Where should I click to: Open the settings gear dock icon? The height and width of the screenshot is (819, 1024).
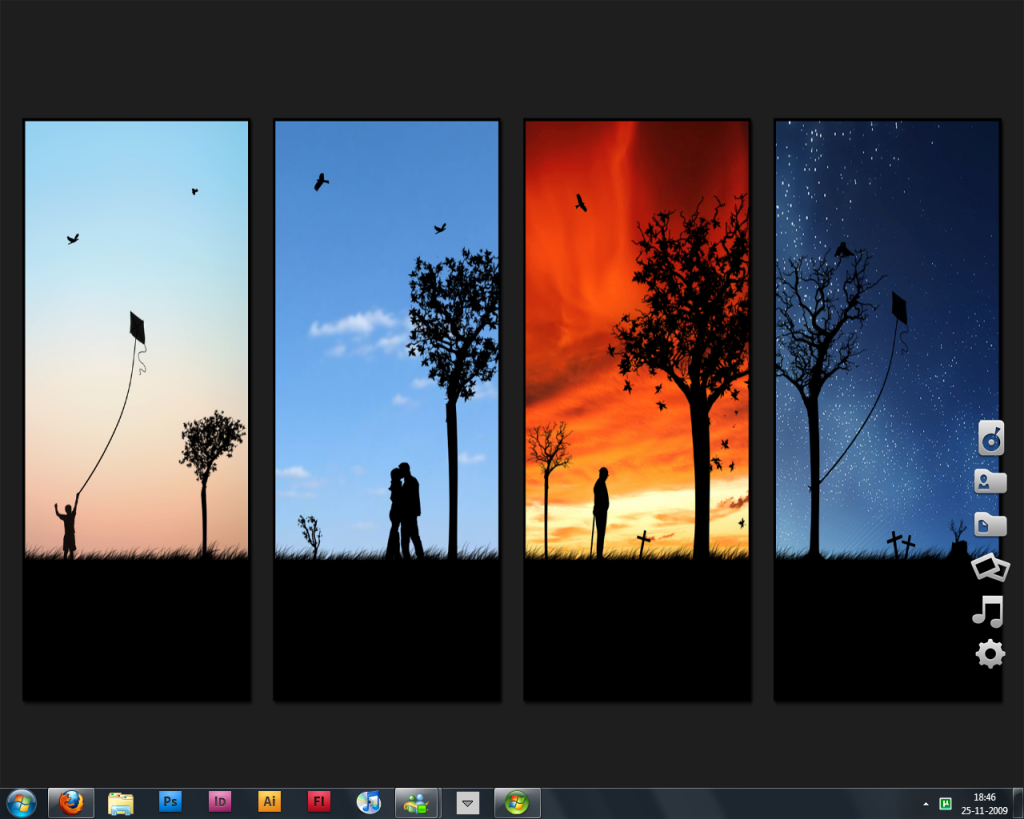point(990,654)
